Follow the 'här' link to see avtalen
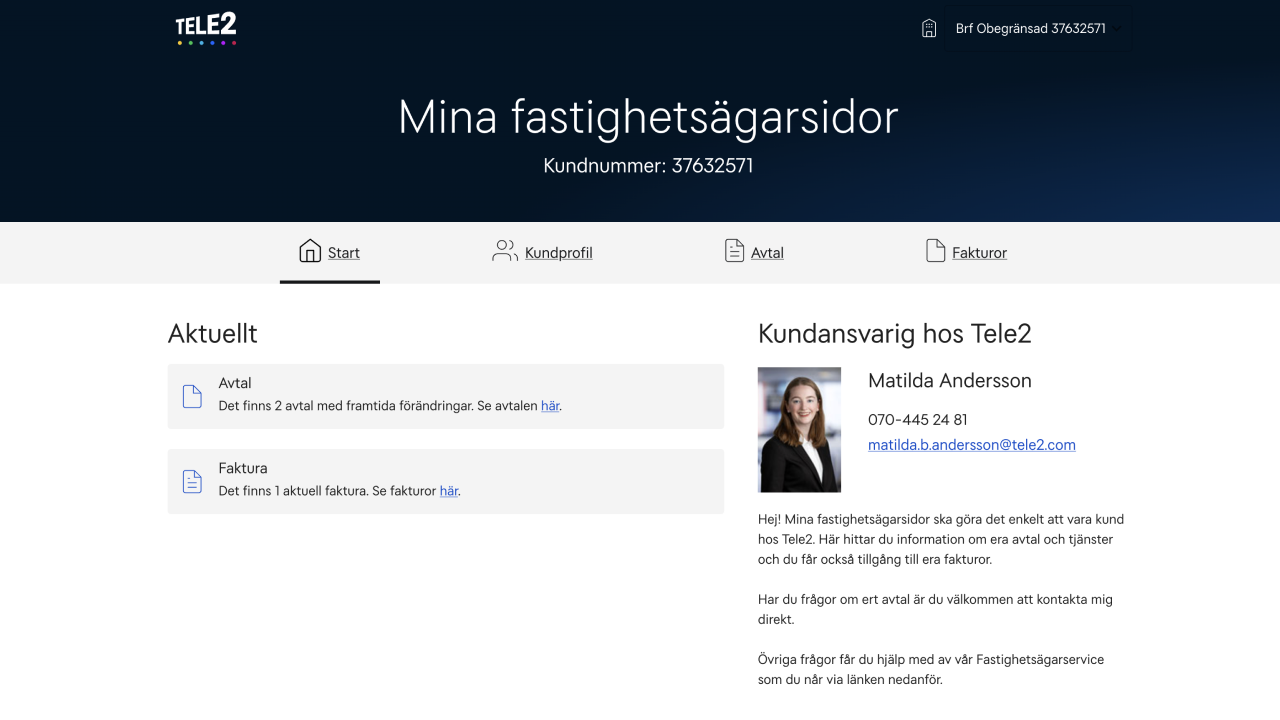 pyautogui.click(x=550, y=406)
